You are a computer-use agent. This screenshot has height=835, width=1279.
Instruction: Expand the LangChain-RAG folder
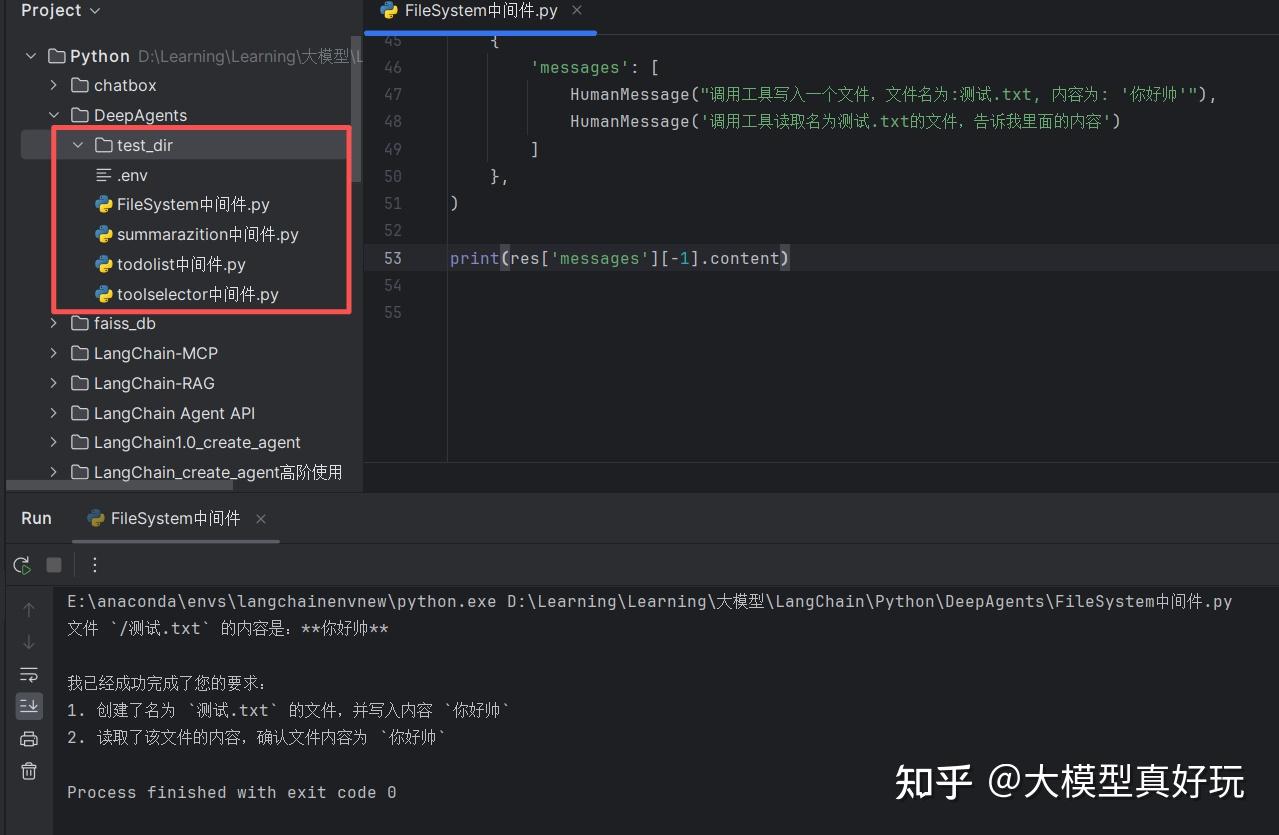pyautogui.click(x=55, y=384)
